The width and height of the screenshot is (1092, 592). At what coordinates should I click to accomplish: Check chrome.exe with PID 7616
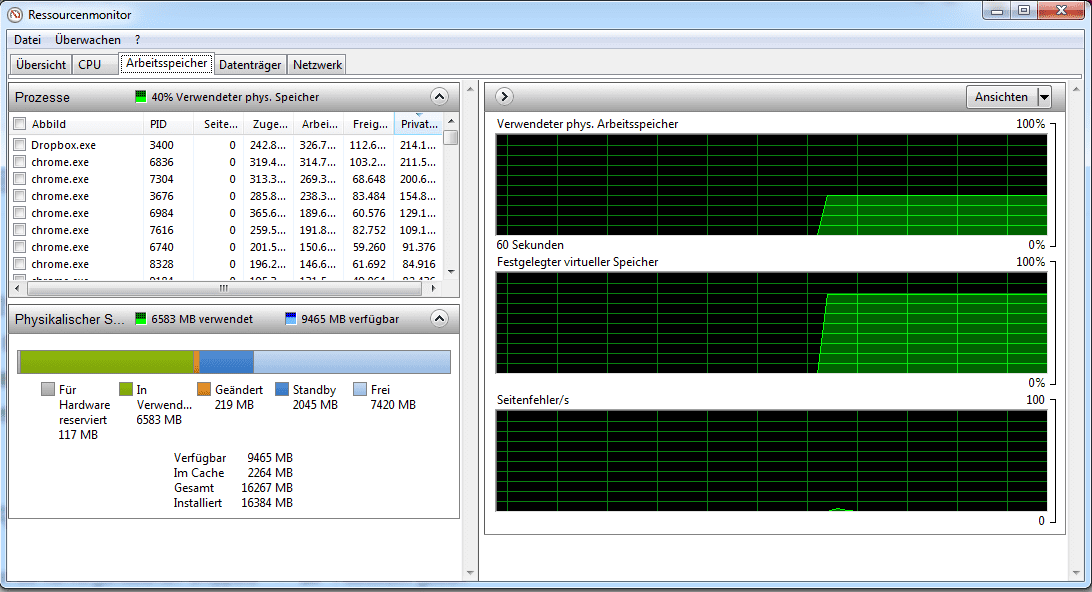[x=20, y=230]
